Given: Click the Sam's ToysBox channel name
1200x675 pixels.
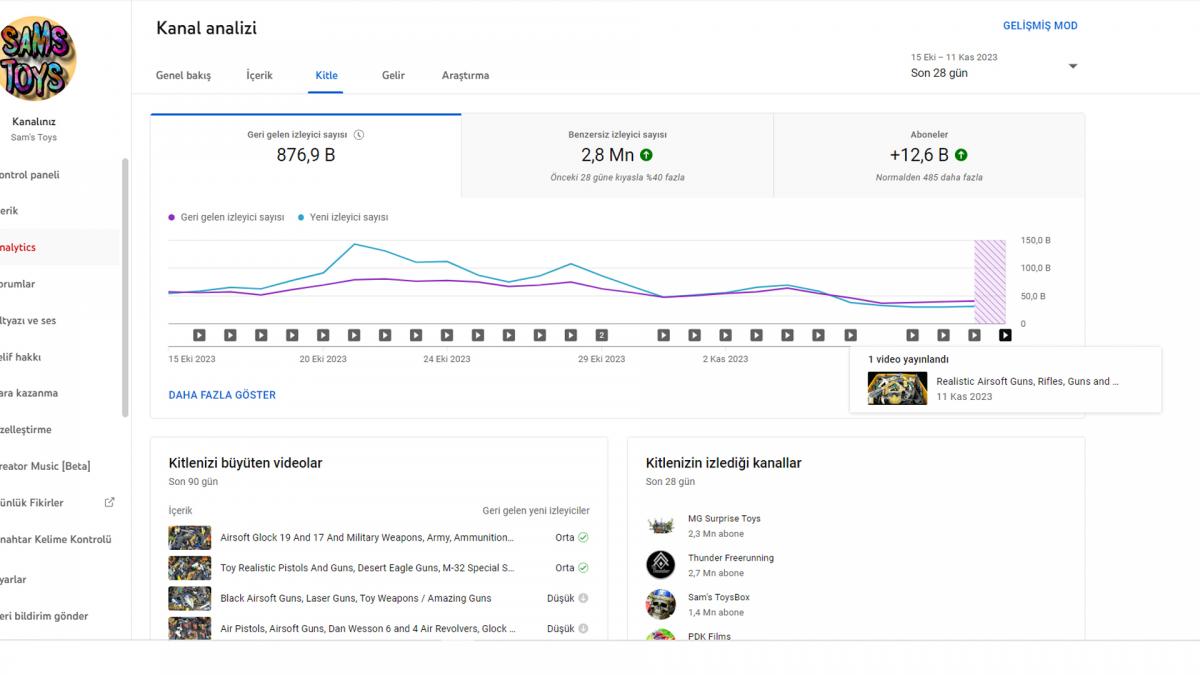Looking at the screenshot, I should click(718, 597).
